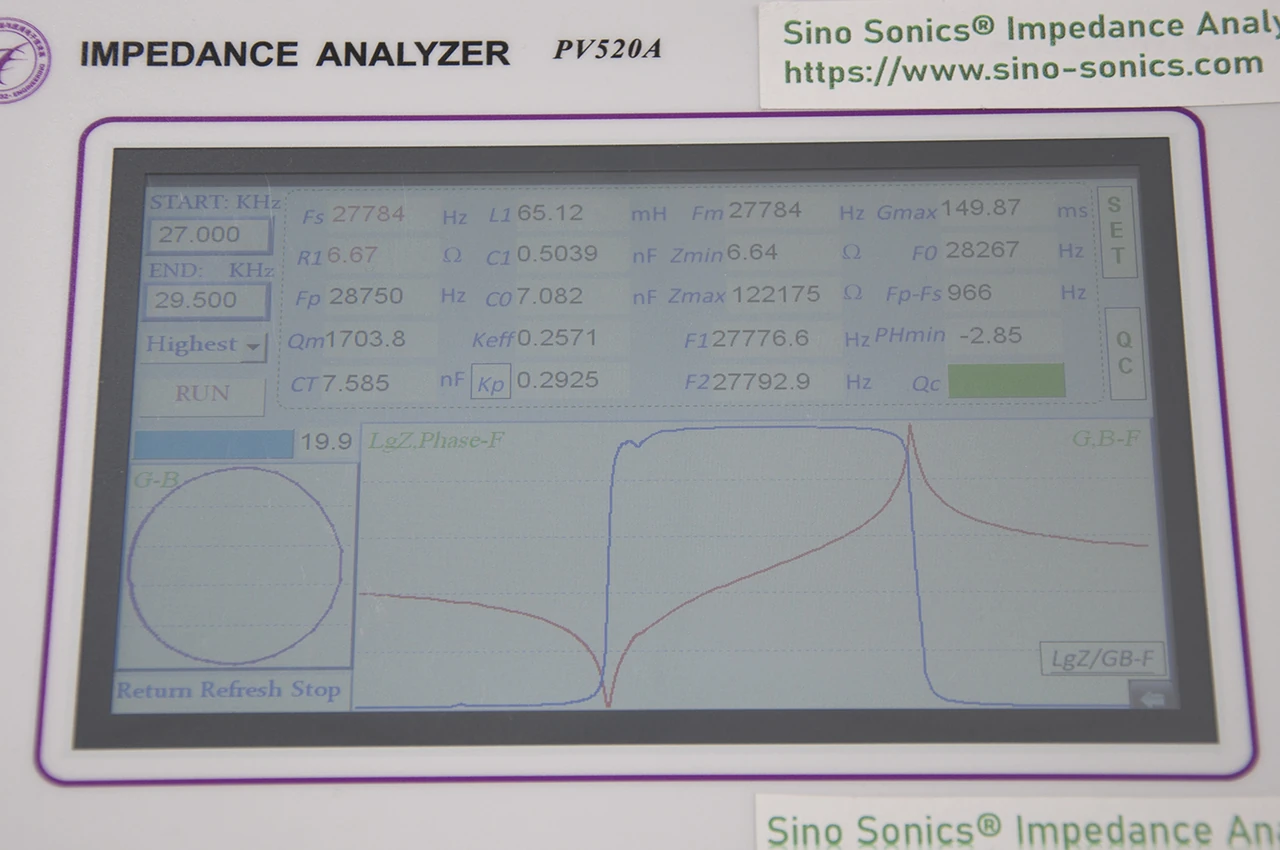Click the F1 value 27776.6

click(760, 338)
